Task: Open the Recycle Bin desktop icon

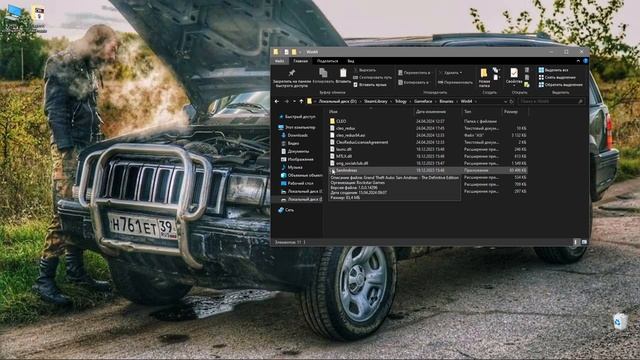Action: pyautogui.click(x=620, y=322)
